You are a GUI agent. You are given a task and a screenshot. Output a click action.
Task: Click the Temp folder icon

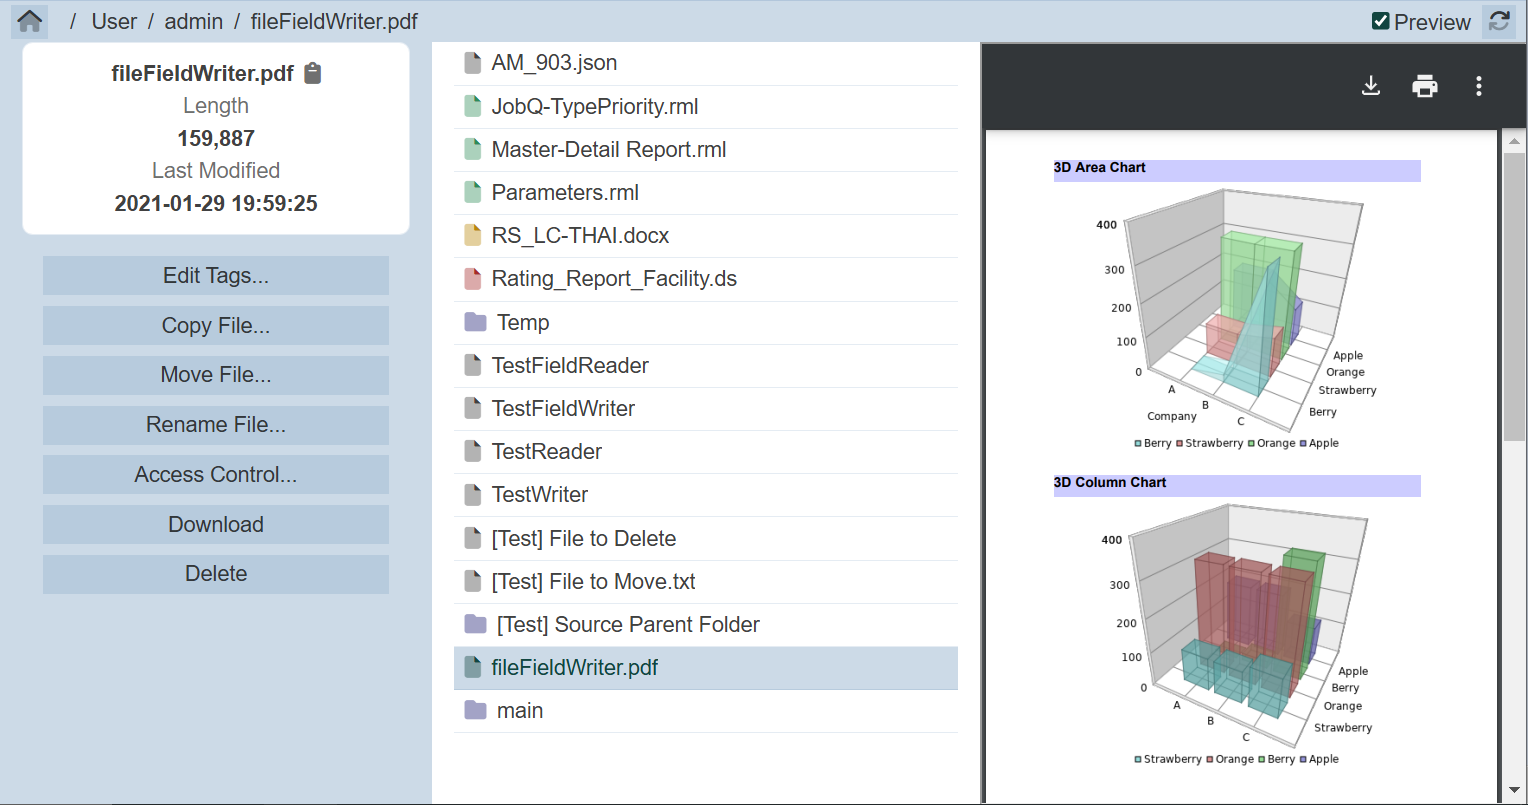click(475, 322)
